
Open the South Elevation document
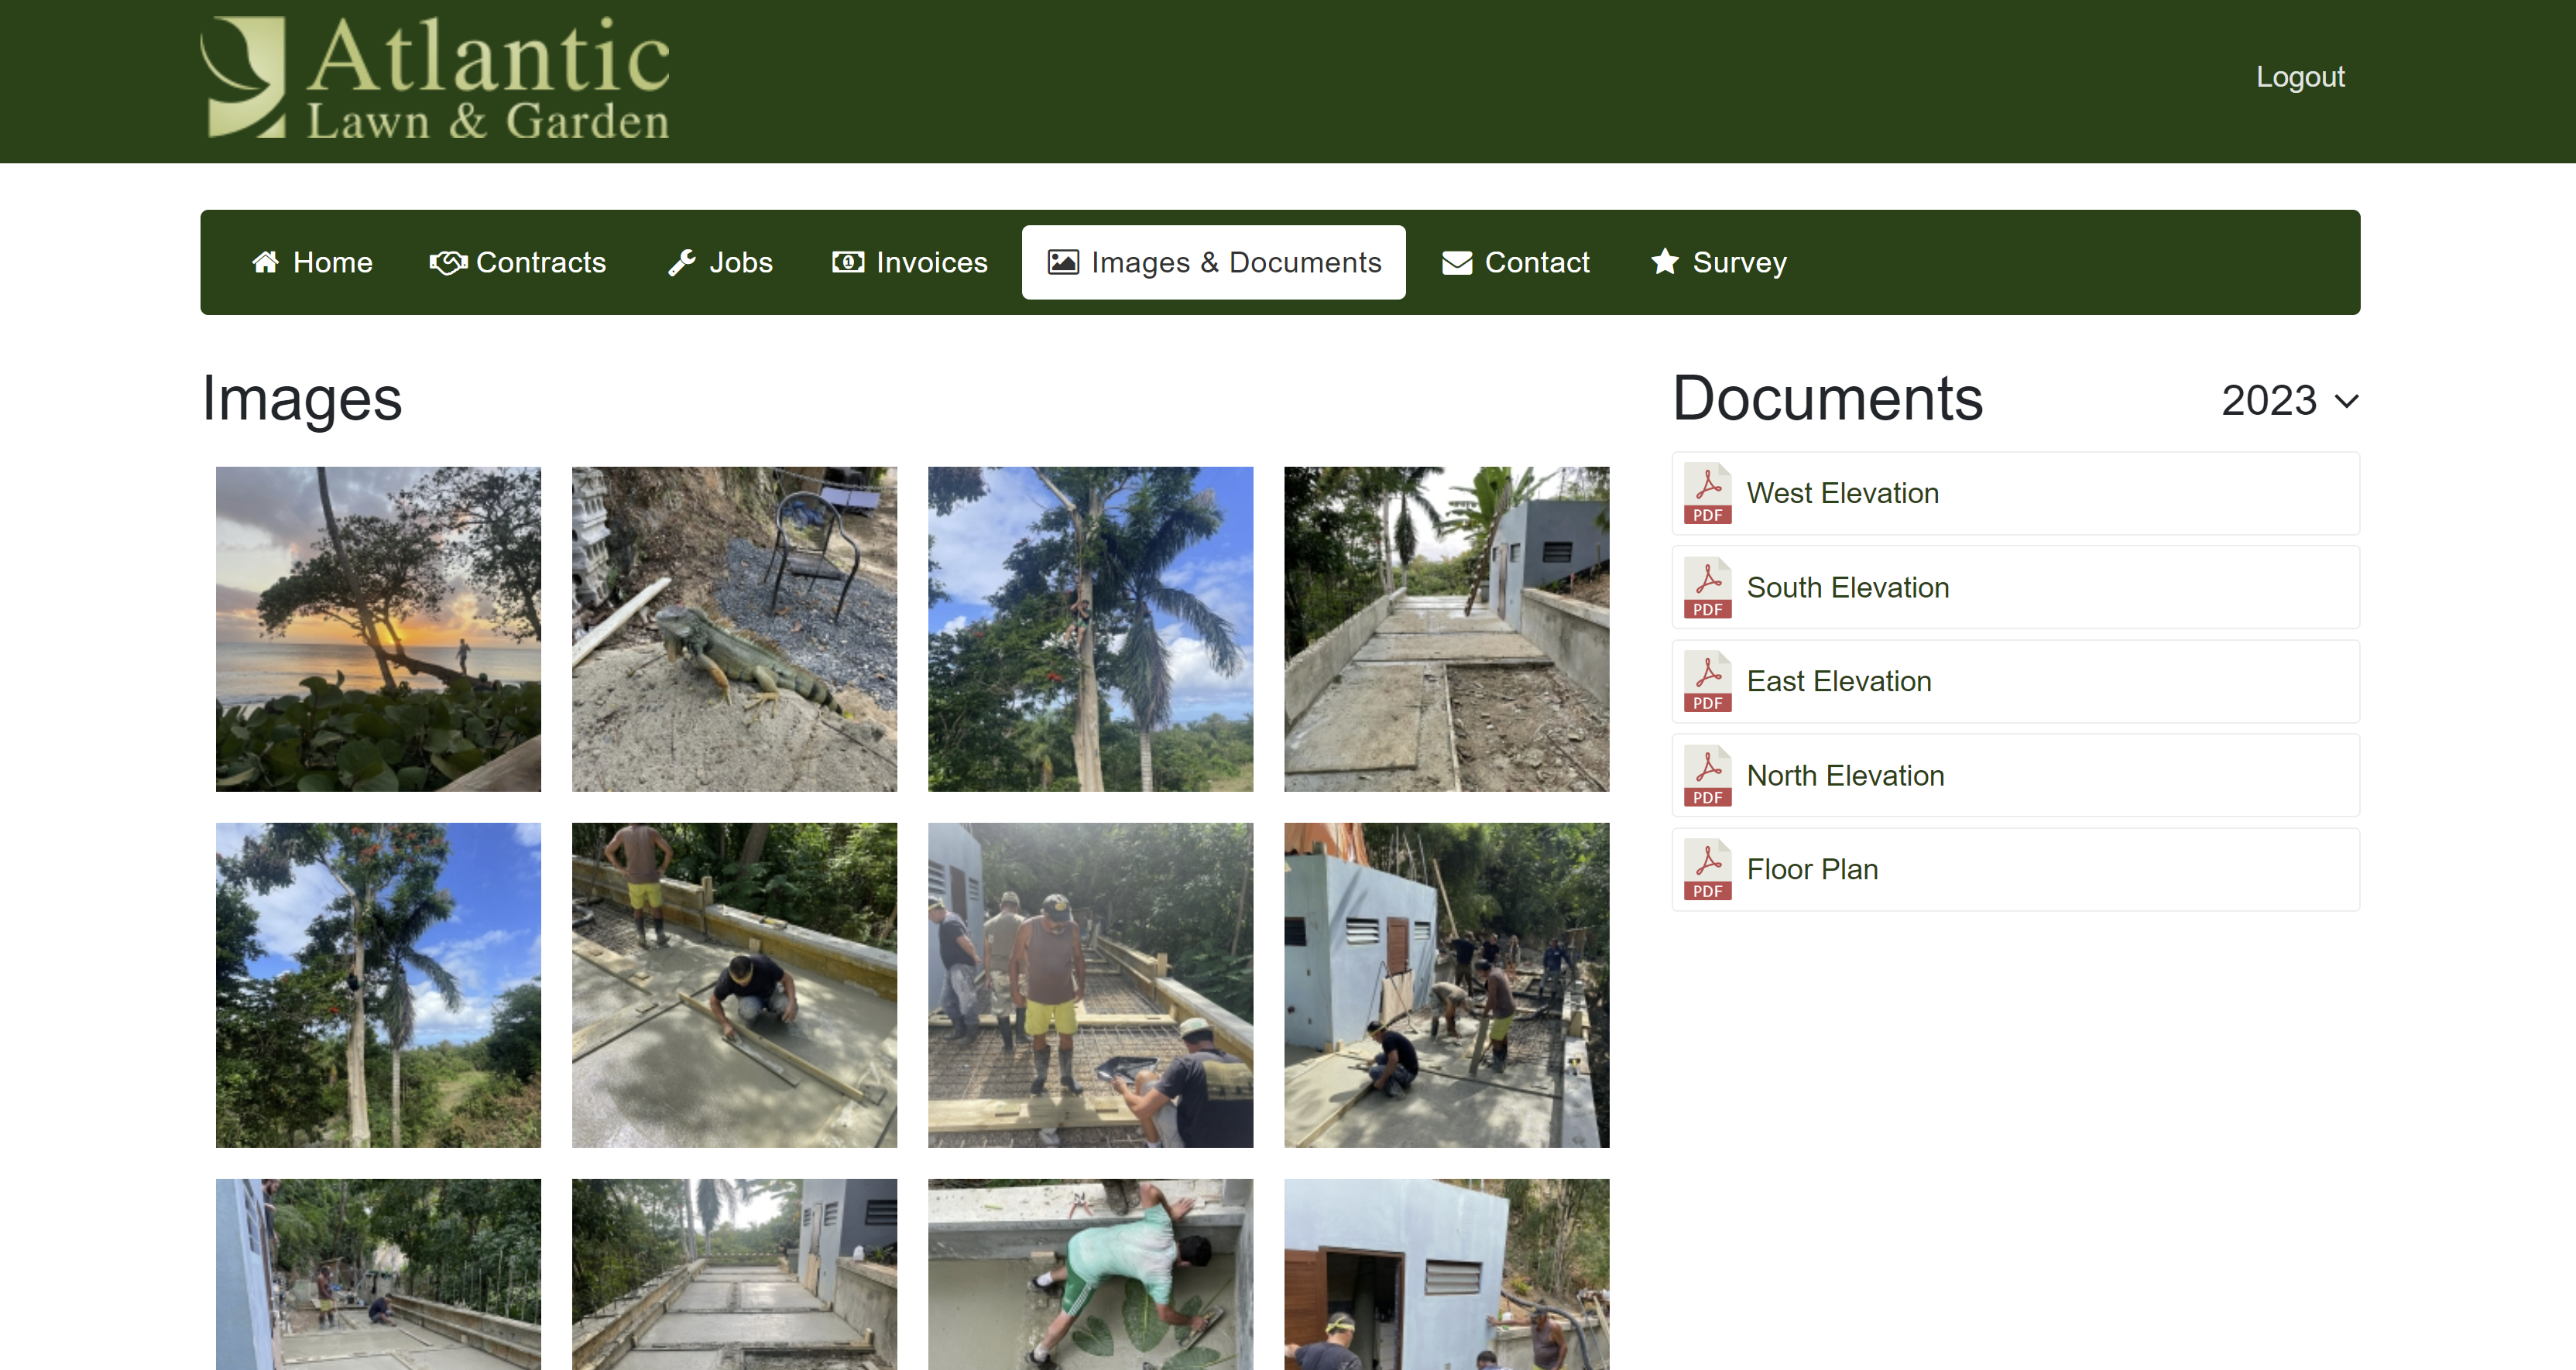[2016, 587]
